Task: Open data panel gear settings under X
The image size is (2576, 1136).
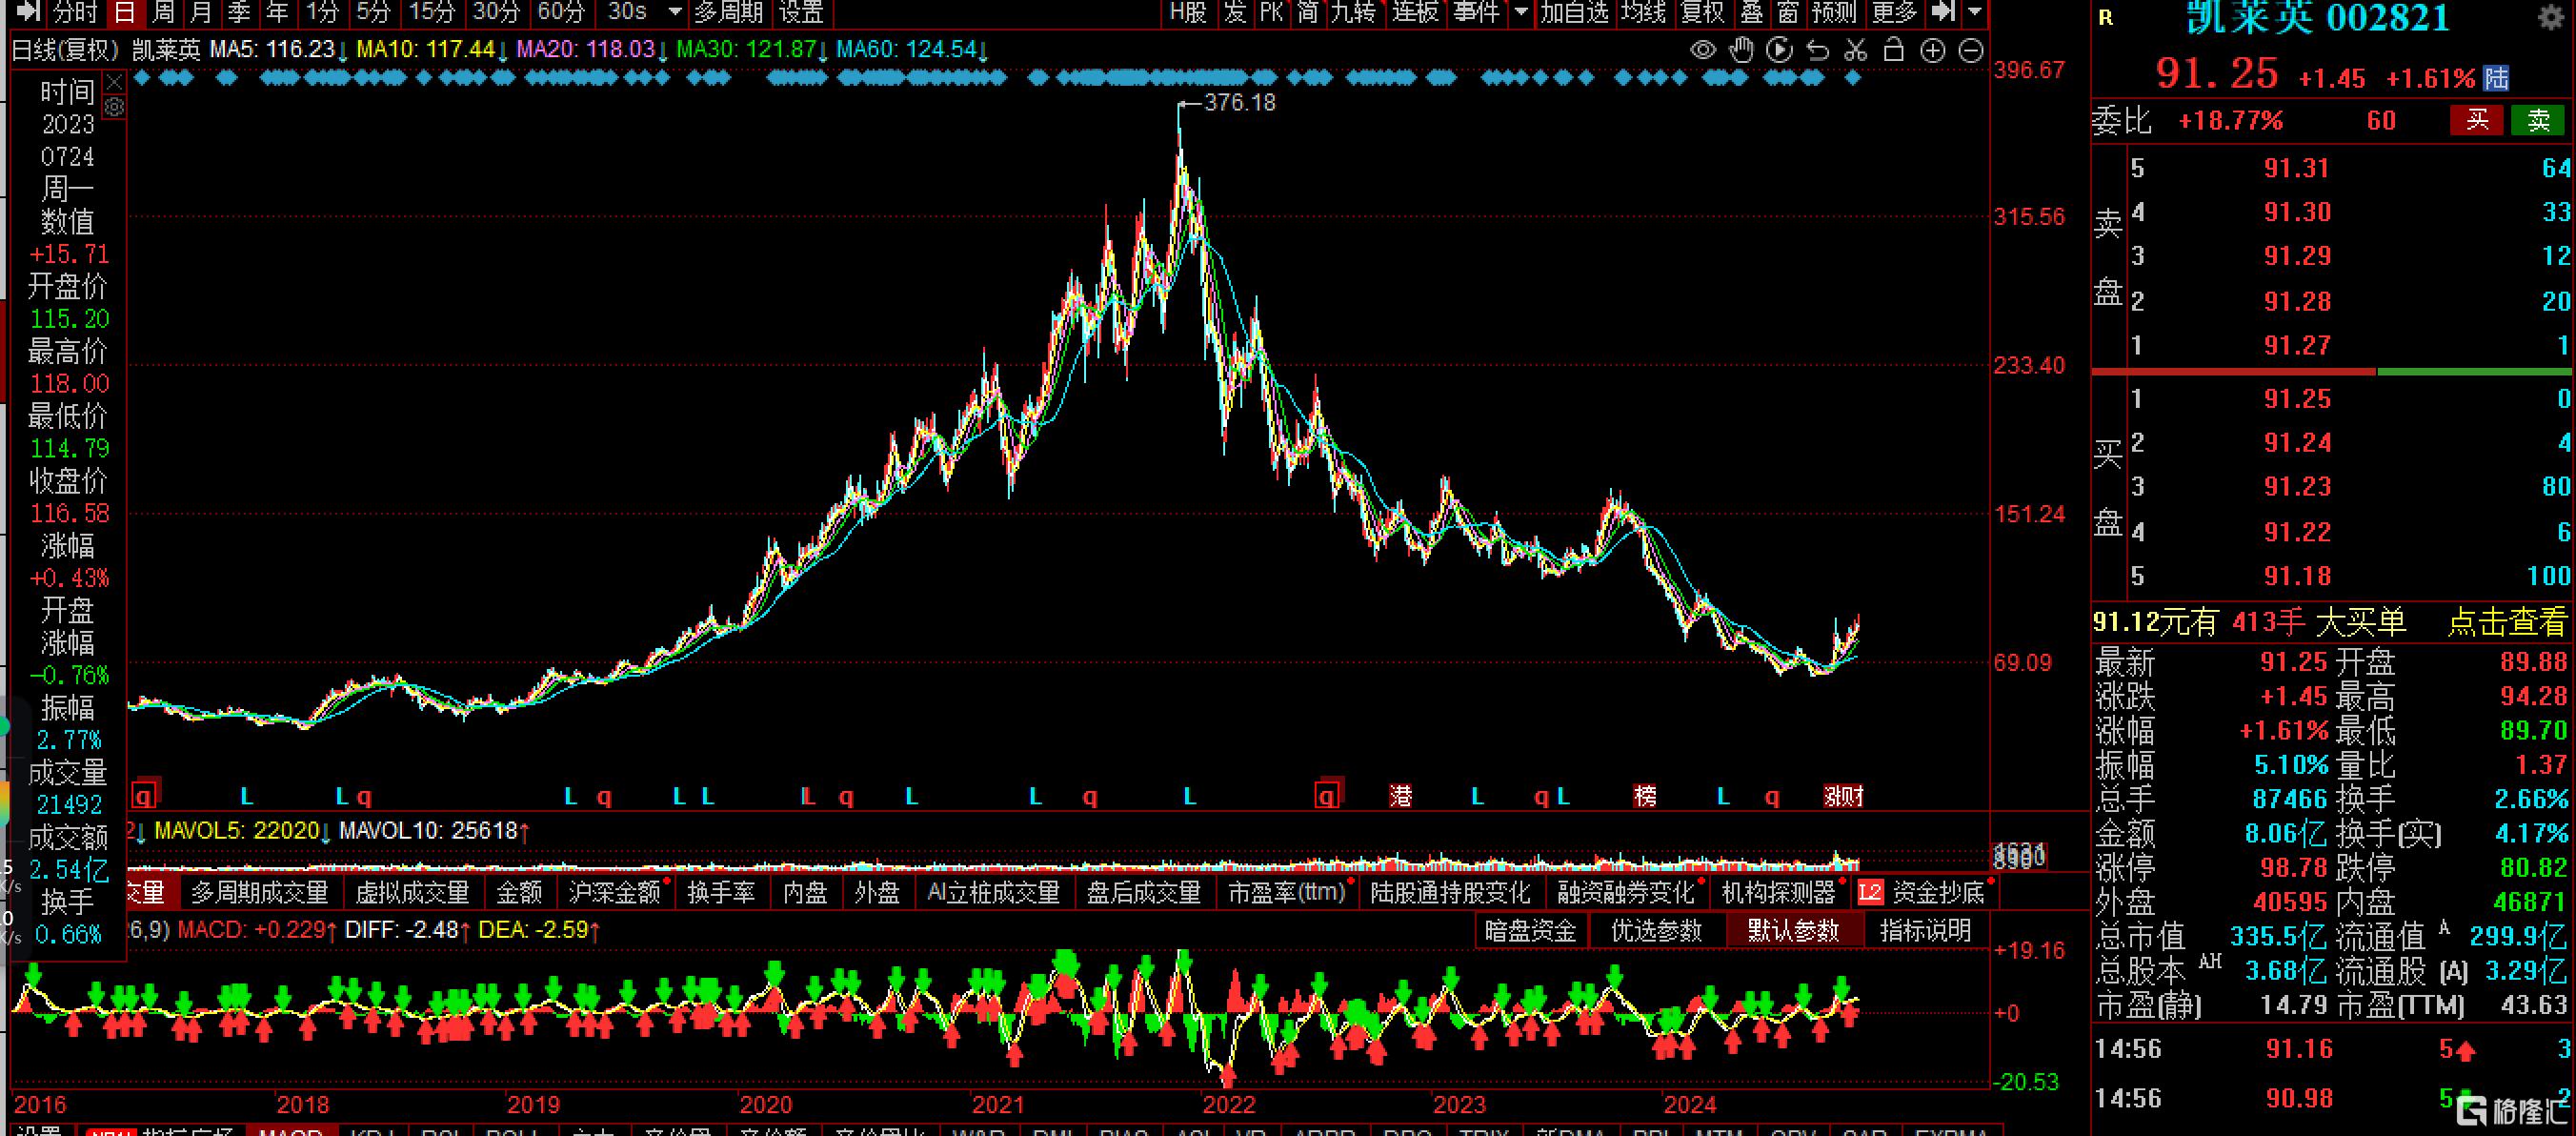Action: 115,106
